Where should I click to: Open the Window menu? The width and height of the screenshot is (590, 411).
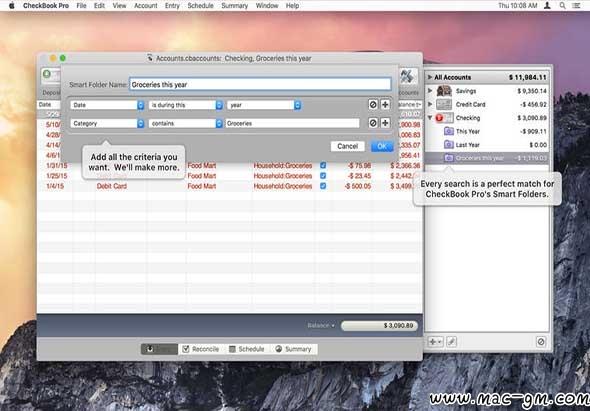click(x=267, y=6)
